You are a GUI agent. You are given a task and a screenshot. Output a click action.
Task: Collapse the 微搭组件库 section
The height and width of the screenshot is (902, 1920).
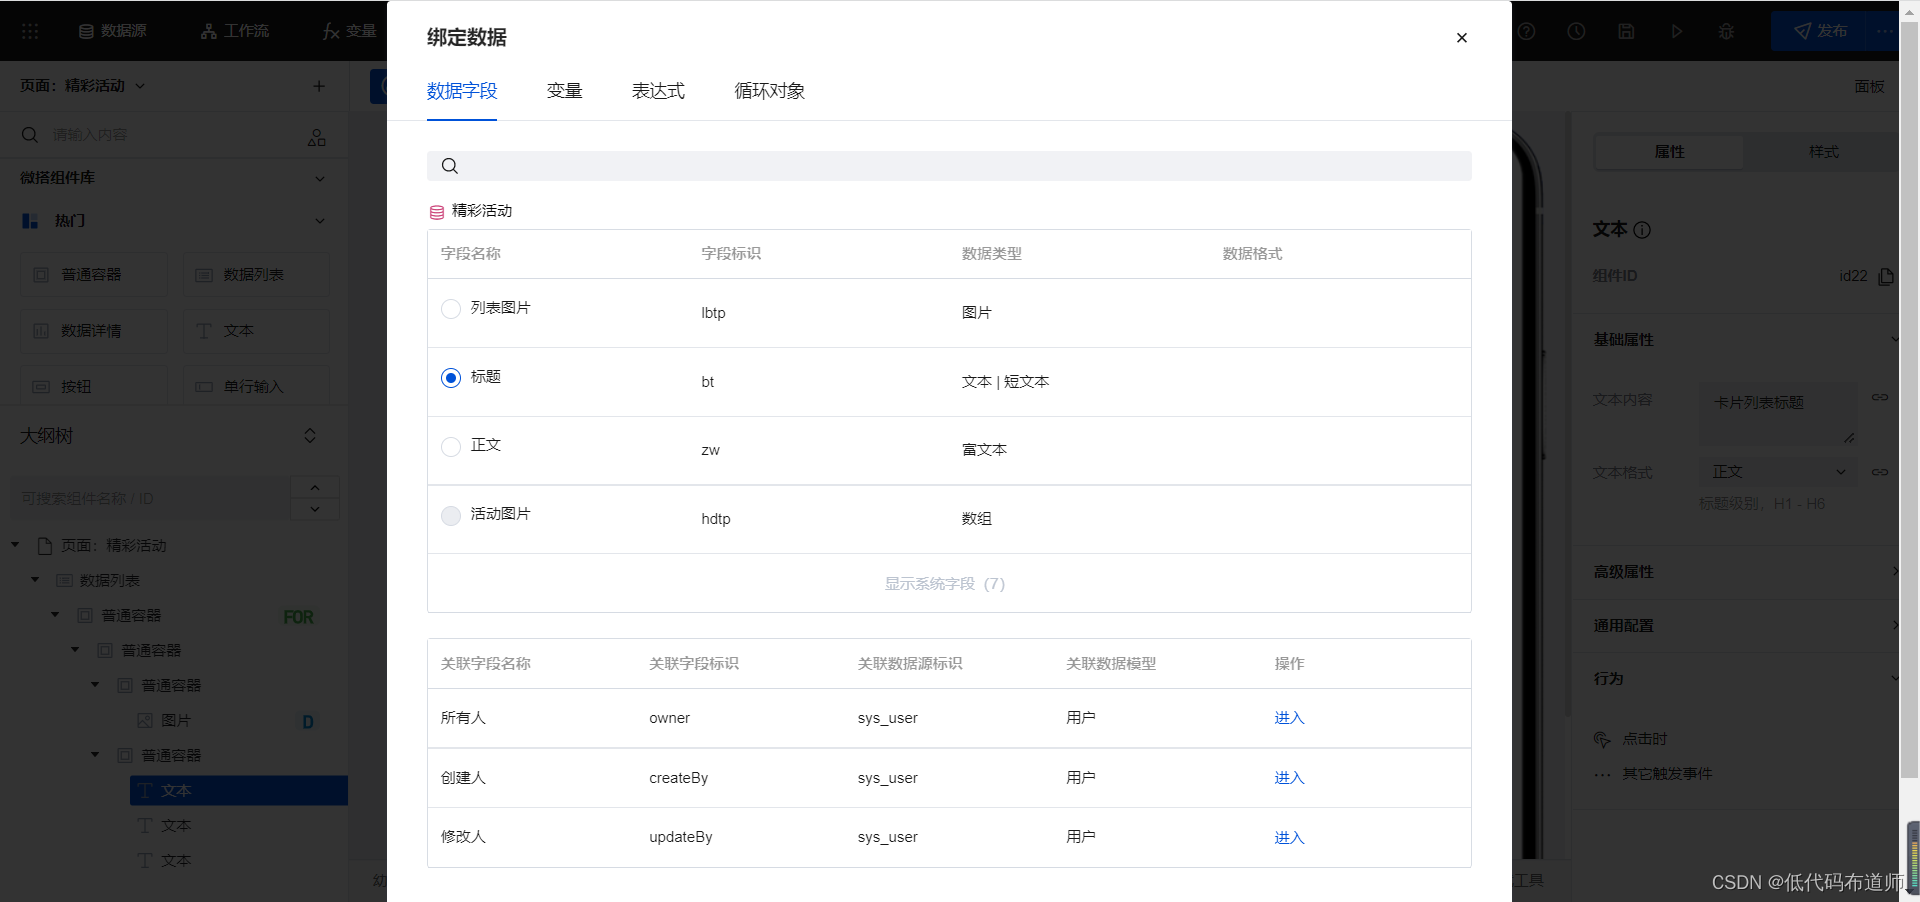pyautogui.click(x=320, y=178)
